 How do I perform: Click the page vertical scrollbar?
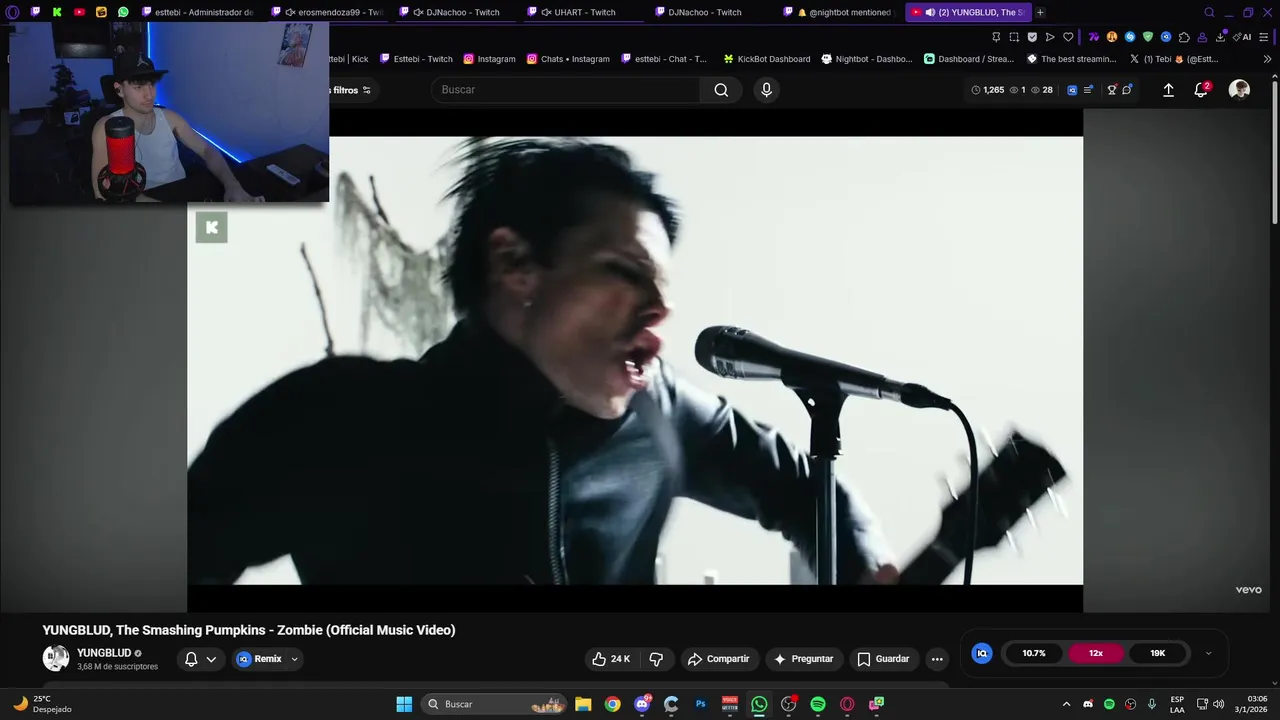(x=1275, y=152)
